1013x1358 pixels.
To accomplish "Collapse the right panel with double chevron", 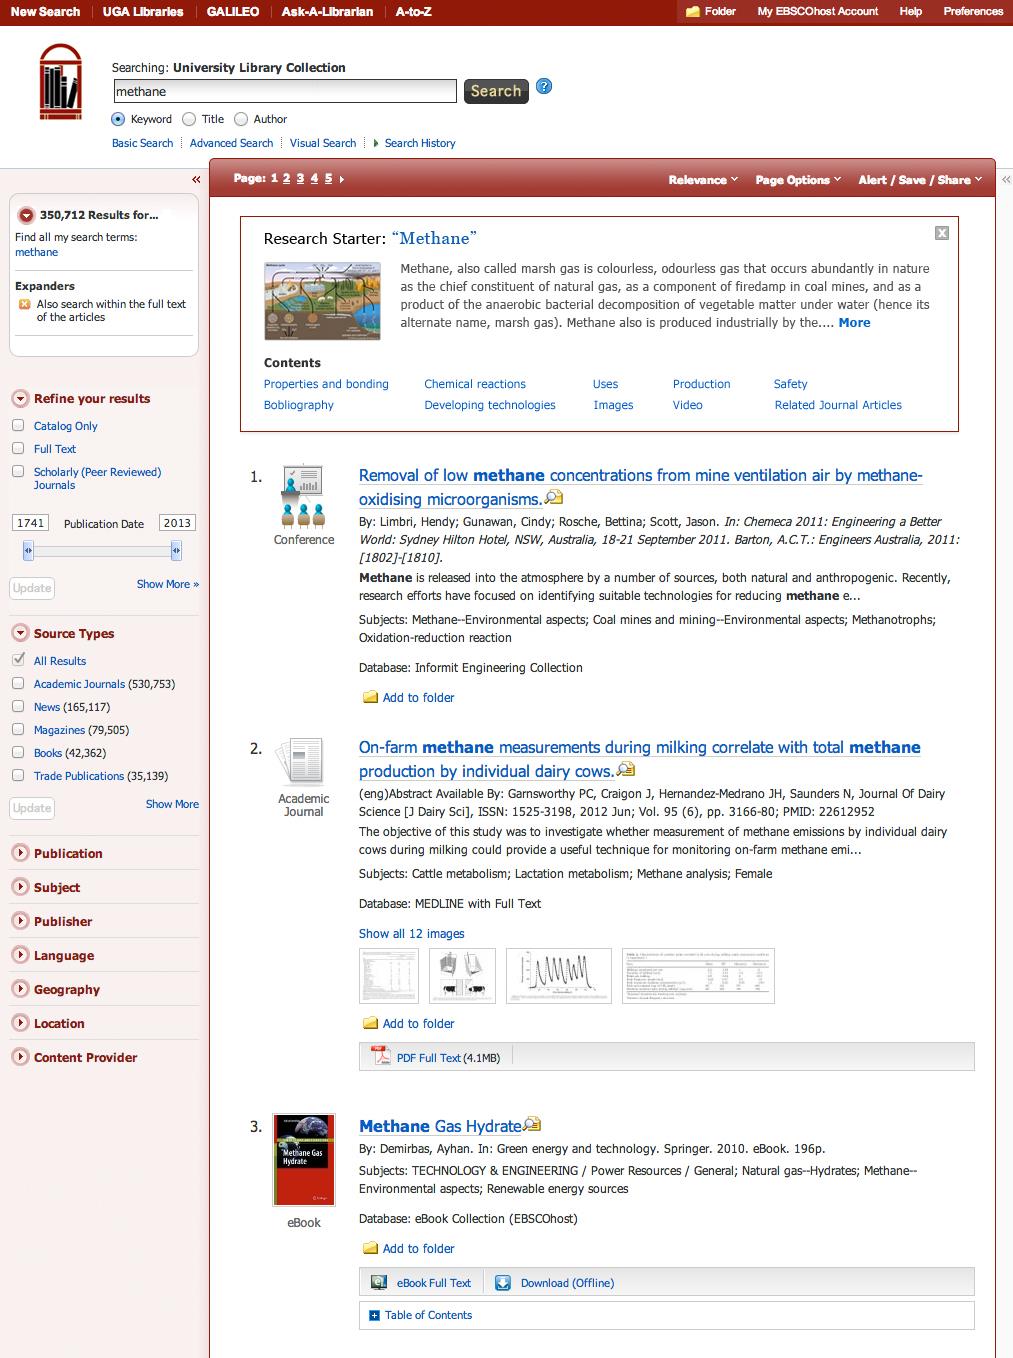I will tap(1005, 180).
